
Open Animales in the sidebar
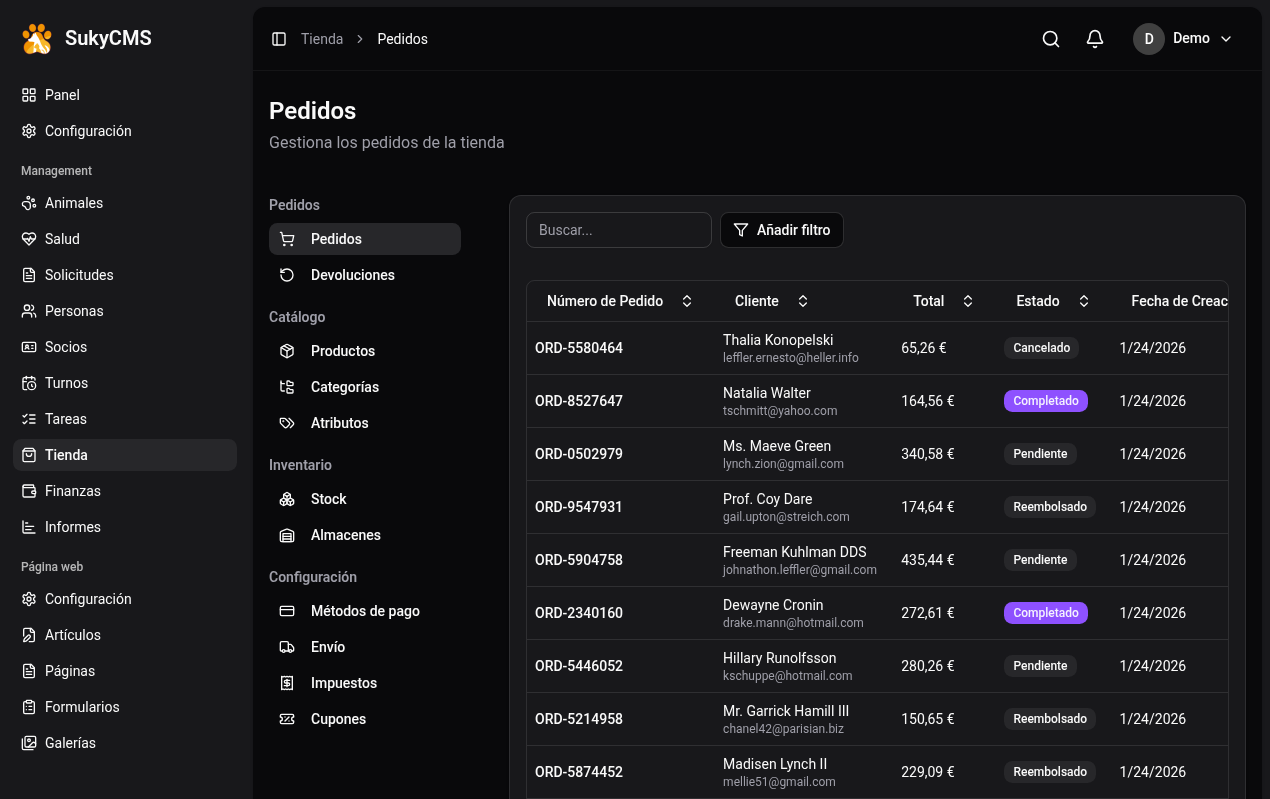(x=74, y=203)
